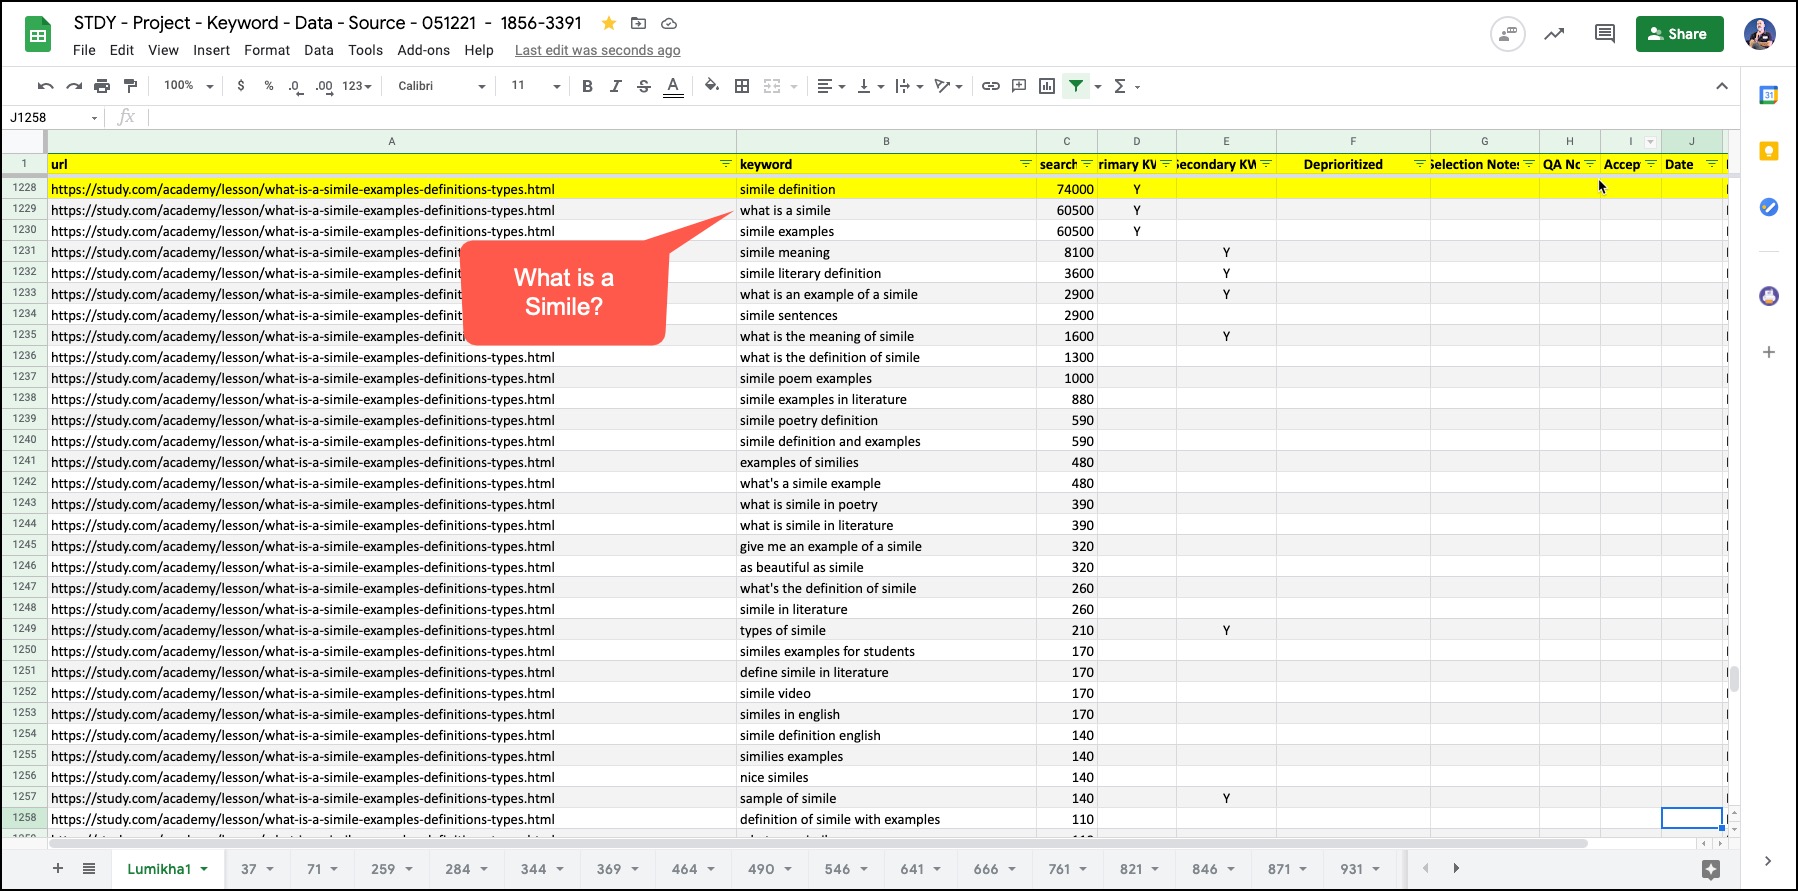The image size is (1798, 891).
Task: Open the Google Calendar side panel
Action: point(1768,95)
